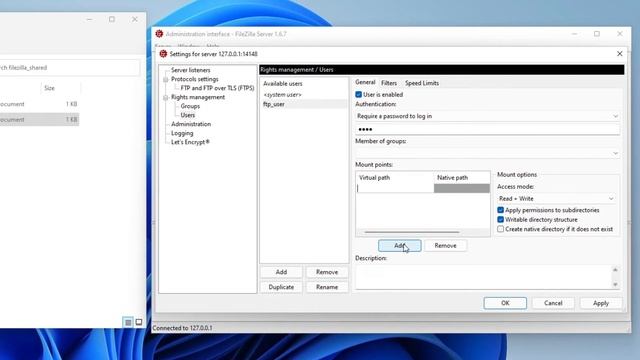Click Duplicate user button
The width and height of the screenshot is (640, 360).
281,287
